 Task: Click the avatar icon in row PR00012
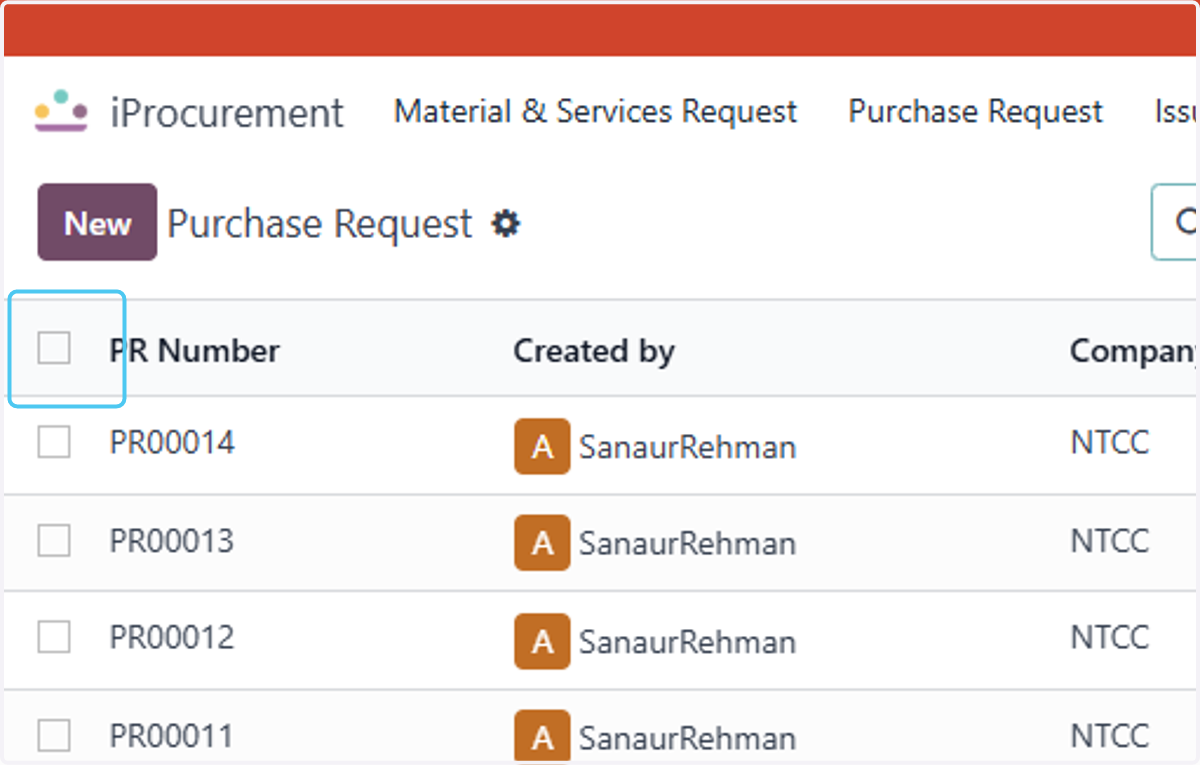(542, 641)
